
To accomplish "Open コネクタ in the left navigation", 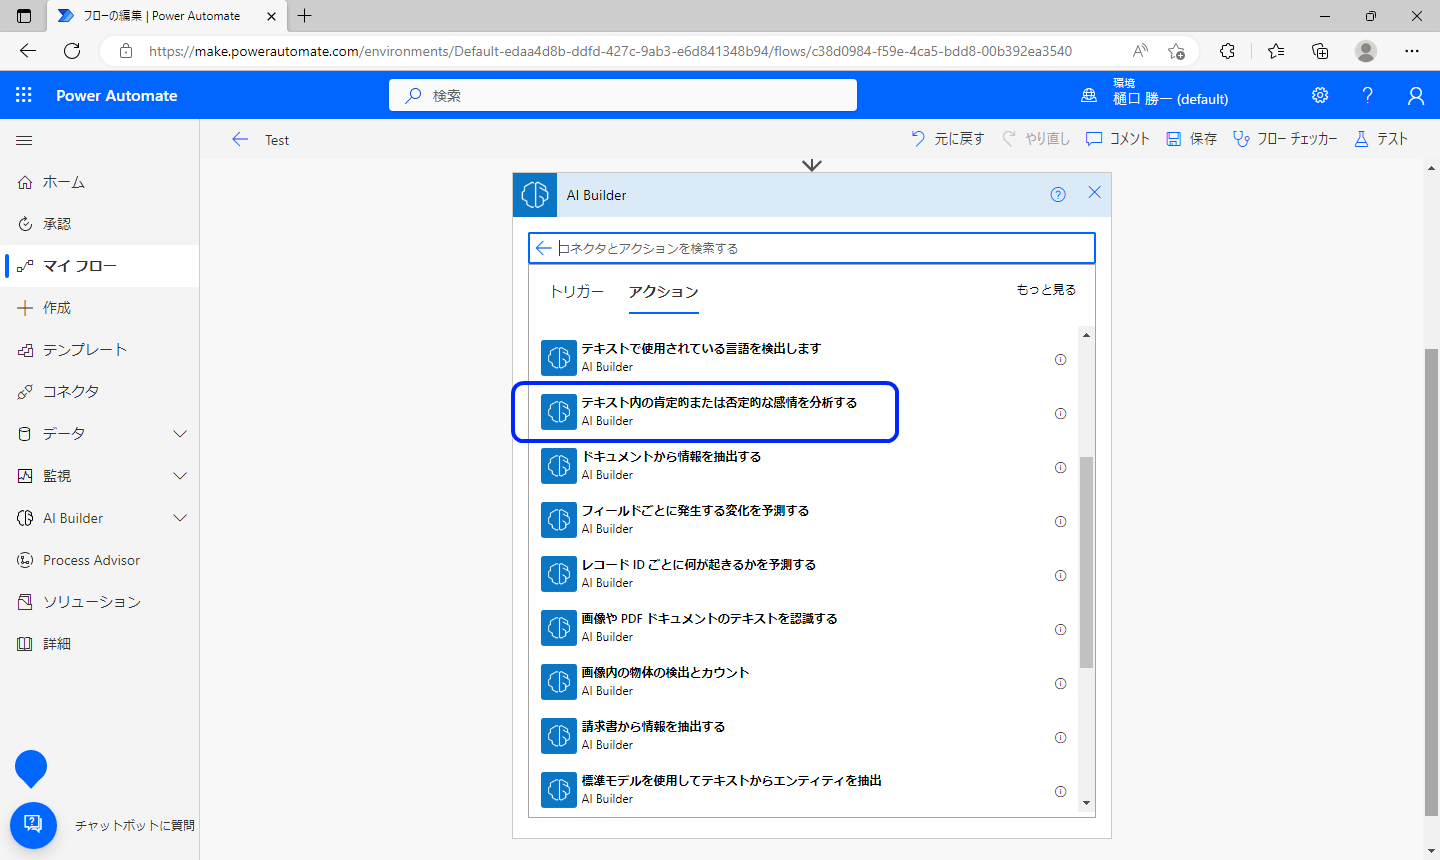I will coord(99,392).
